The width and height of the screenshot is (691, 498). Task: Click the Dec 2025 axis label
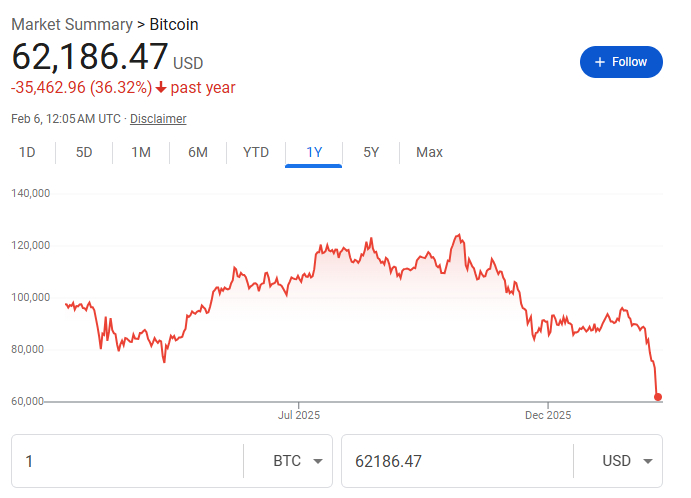[x=547, y=414]
